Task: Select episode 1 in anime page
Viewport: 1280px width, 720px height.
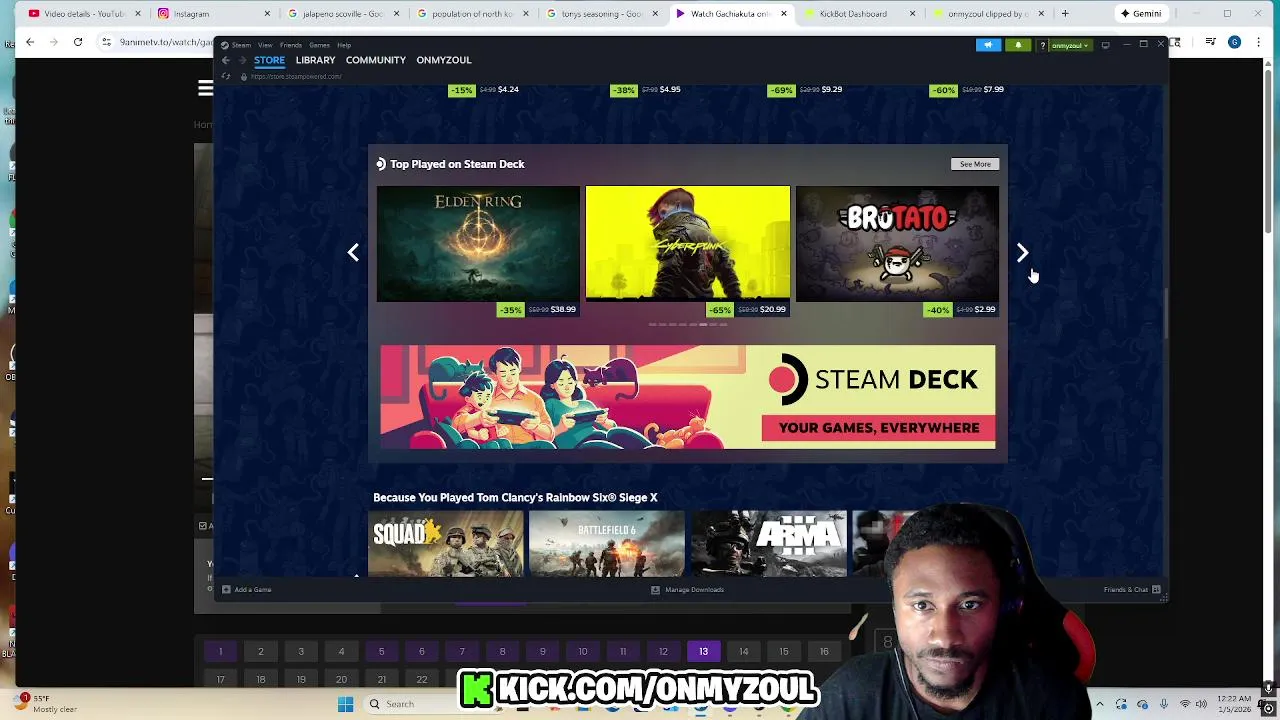Action: 220,652
